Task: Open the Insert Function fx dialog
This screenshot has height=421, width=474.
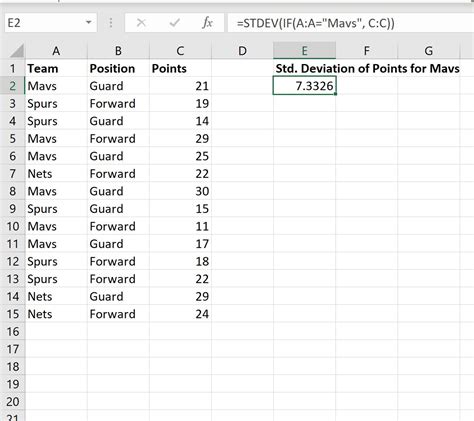Action: 207,23
